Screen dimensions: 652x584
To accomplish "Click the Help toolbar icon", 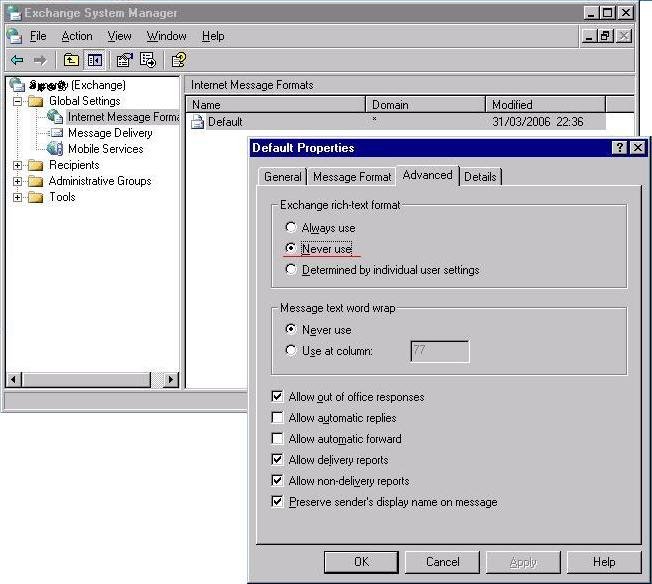I will (x=178, y=60).
